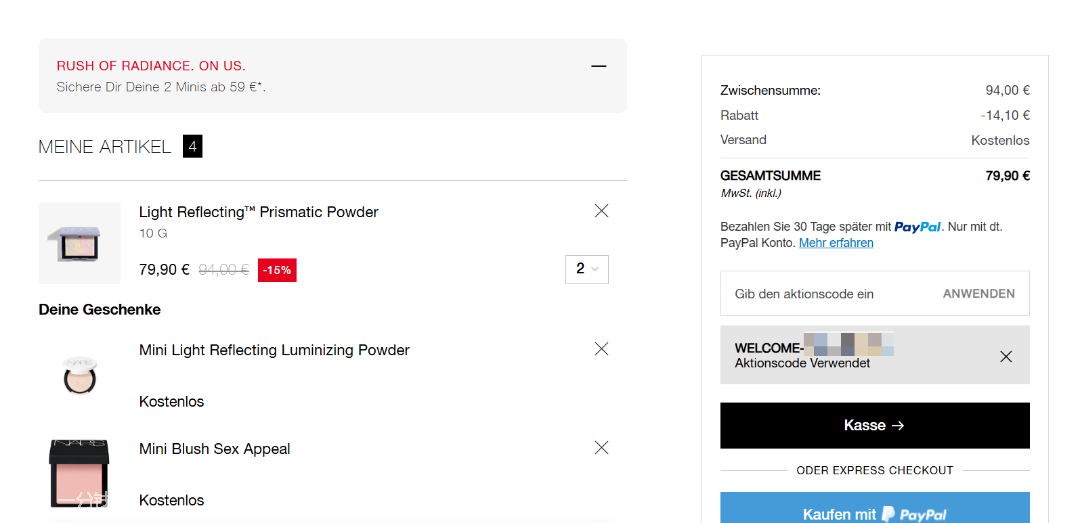Collapse the Rush of Radiance promo banner
1080x523 pixels.
(599, 66)
